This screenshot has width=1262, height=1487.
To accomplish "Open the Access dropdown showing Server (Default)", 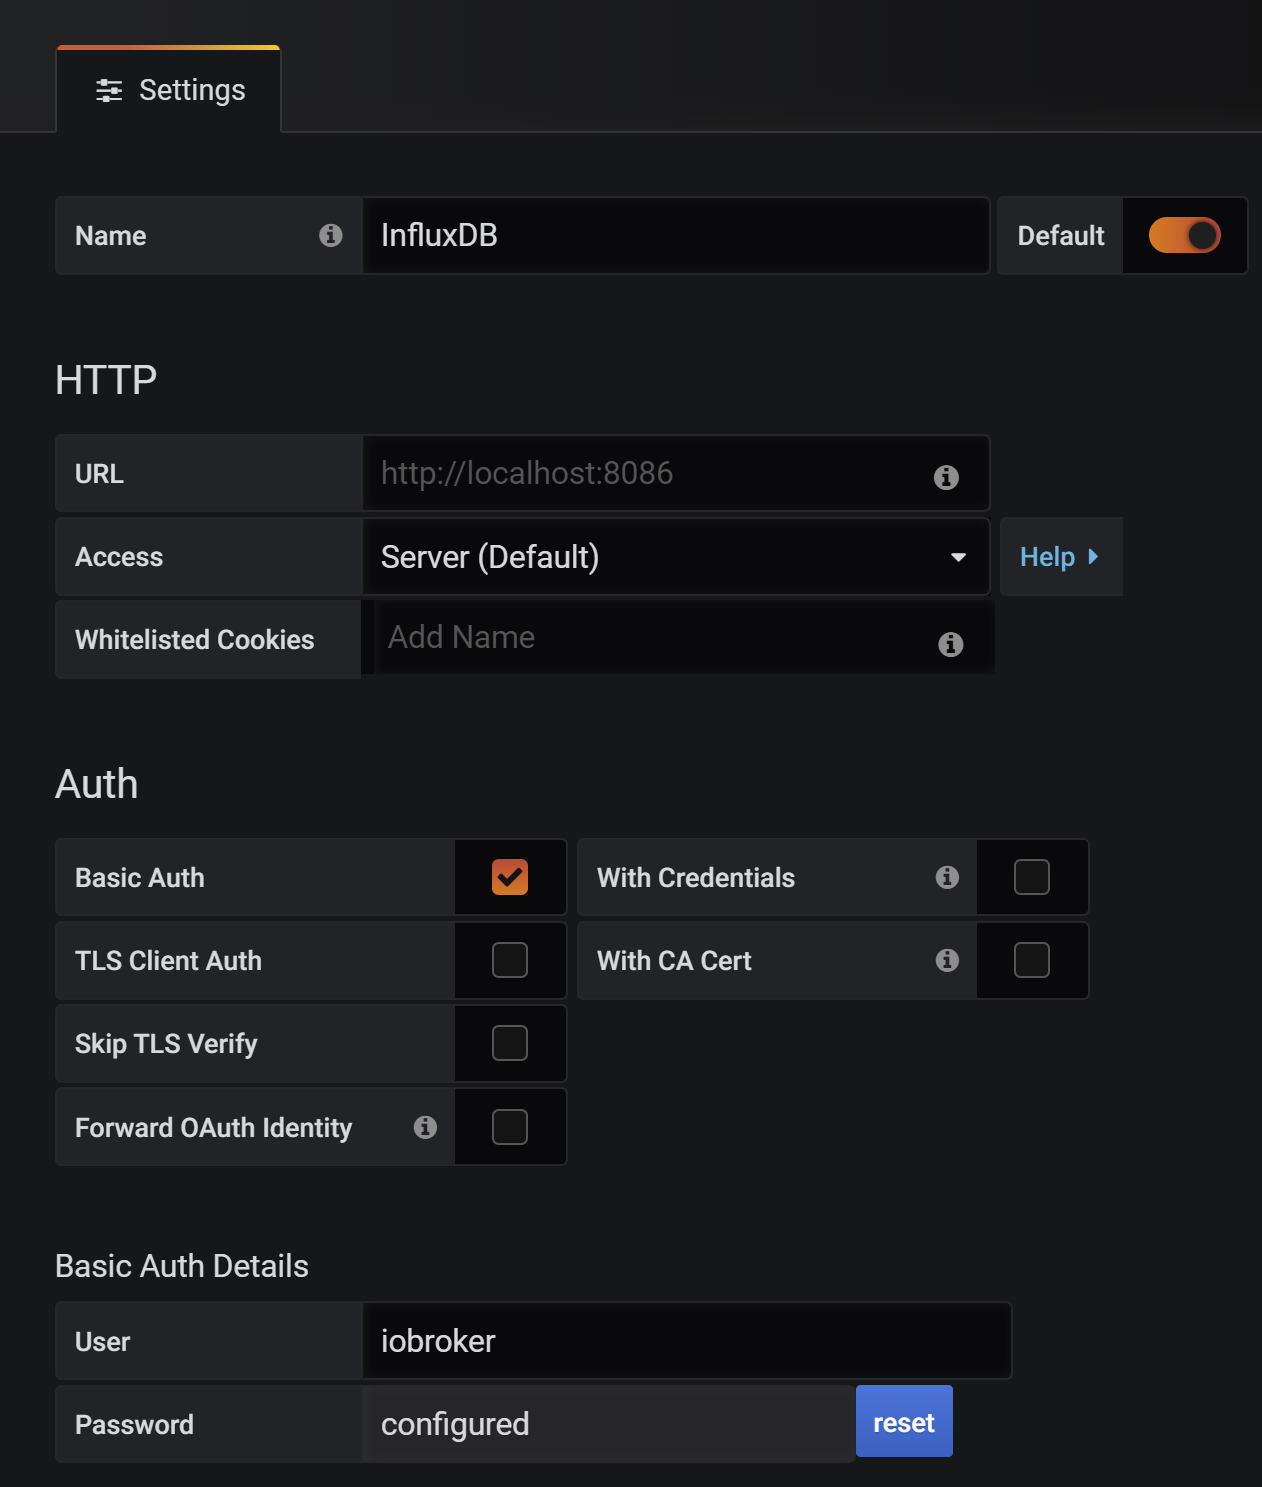I will [x=676, y=557].
